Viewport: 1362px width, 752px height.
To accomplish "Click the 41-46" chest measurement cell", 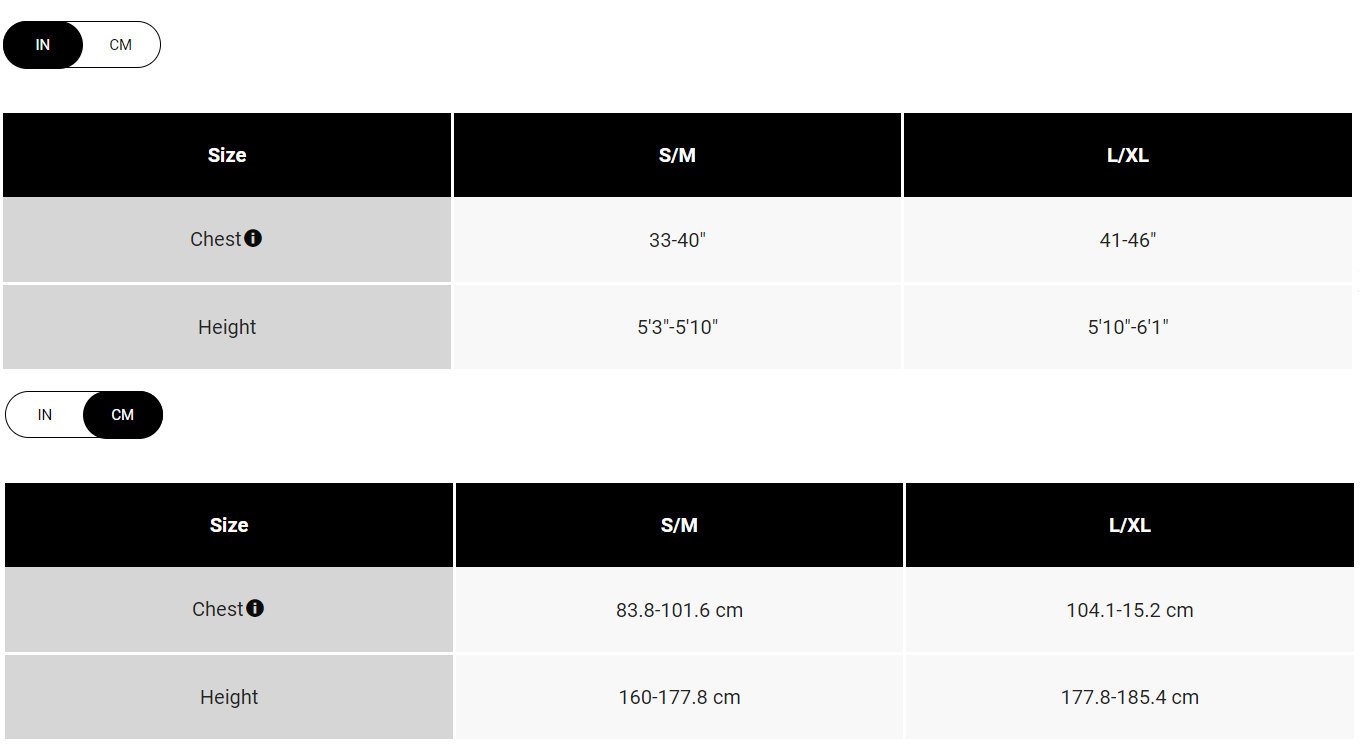I will (x=1128, y=241).
